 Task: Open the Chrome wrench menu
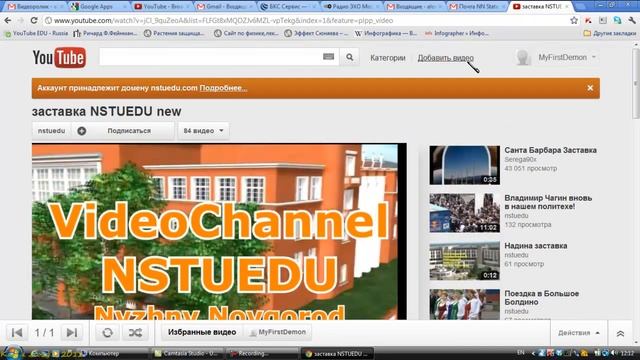pos(632,20)
